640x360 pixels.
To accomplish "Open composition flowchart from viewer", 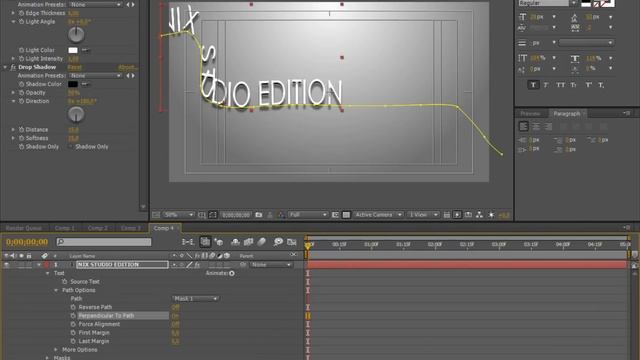I will (479, 215).
